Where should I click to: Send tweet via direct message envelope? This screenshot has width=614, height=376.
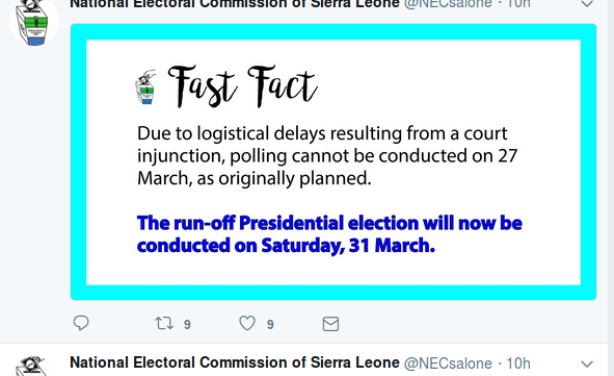coord(330,324)
